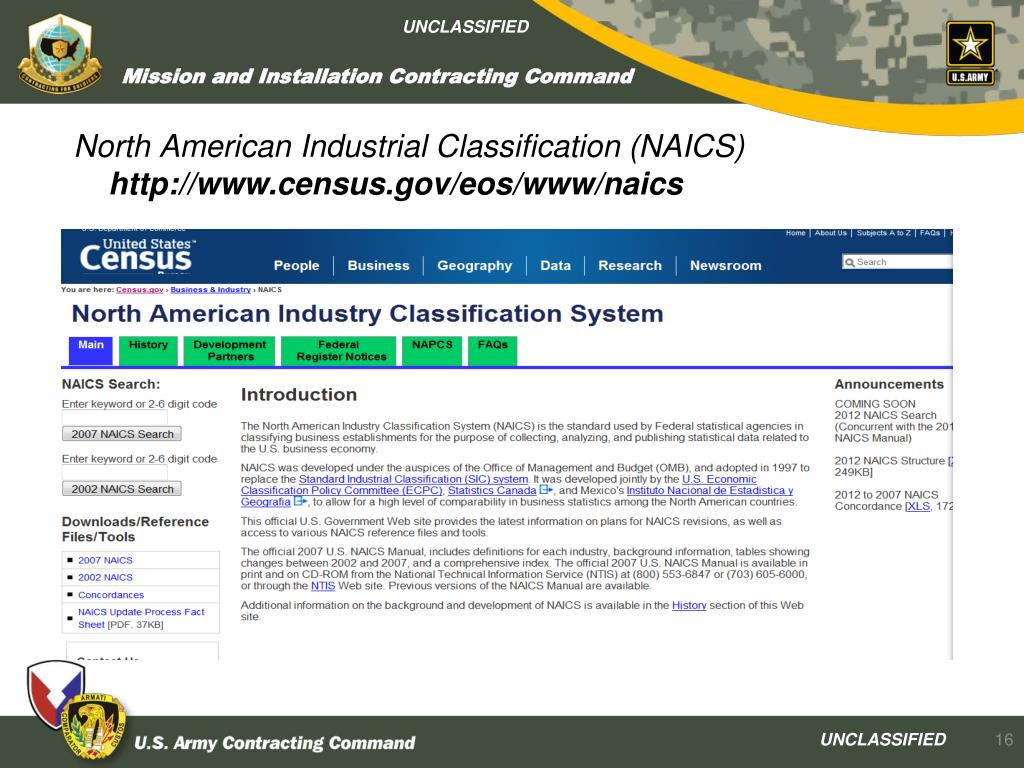Image resolution: width=1024 pixels, height=768 pixels.
Task: Open the History section link in text
Action: pyautogui.click(x=689, y=605)
